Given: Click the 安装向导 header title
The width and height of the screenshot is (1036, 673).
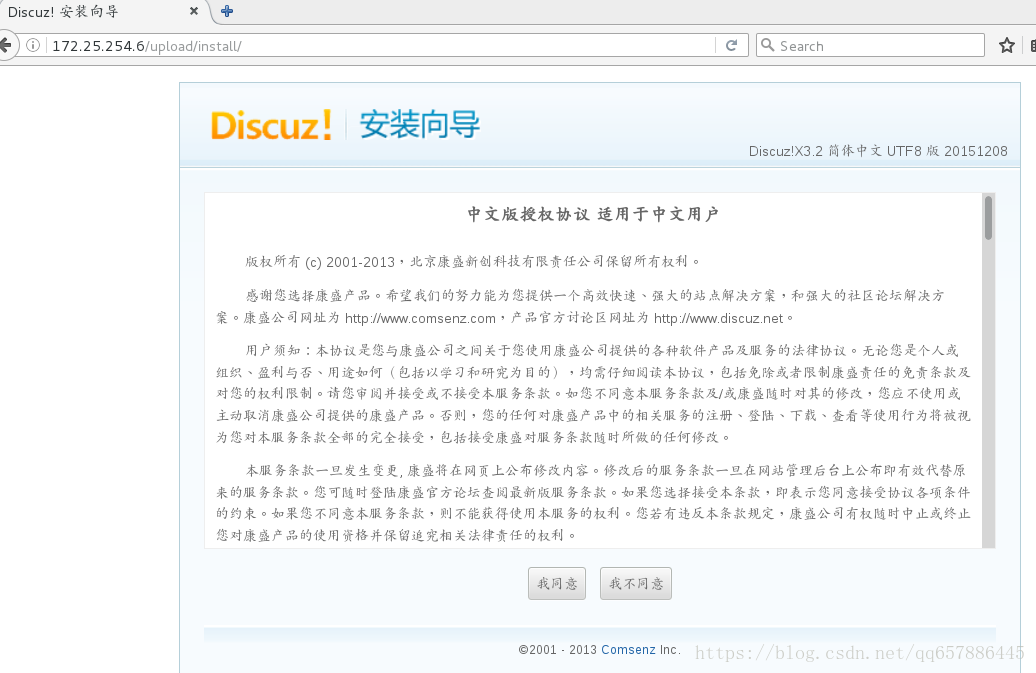Looking at the screenshot, I should 420,125.
